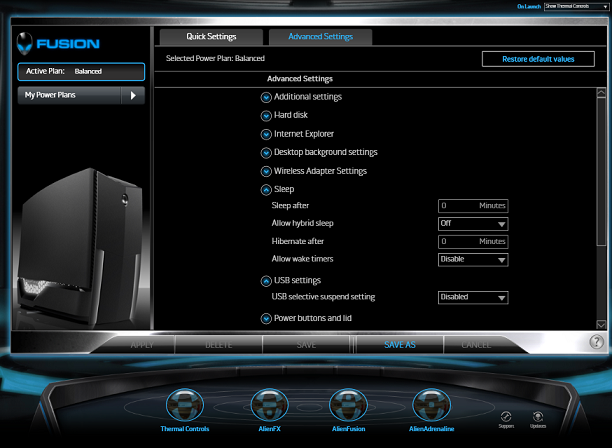Click the Alienware head logo
612x448 pixels.
pyautogui.click(x=25, y=43)
